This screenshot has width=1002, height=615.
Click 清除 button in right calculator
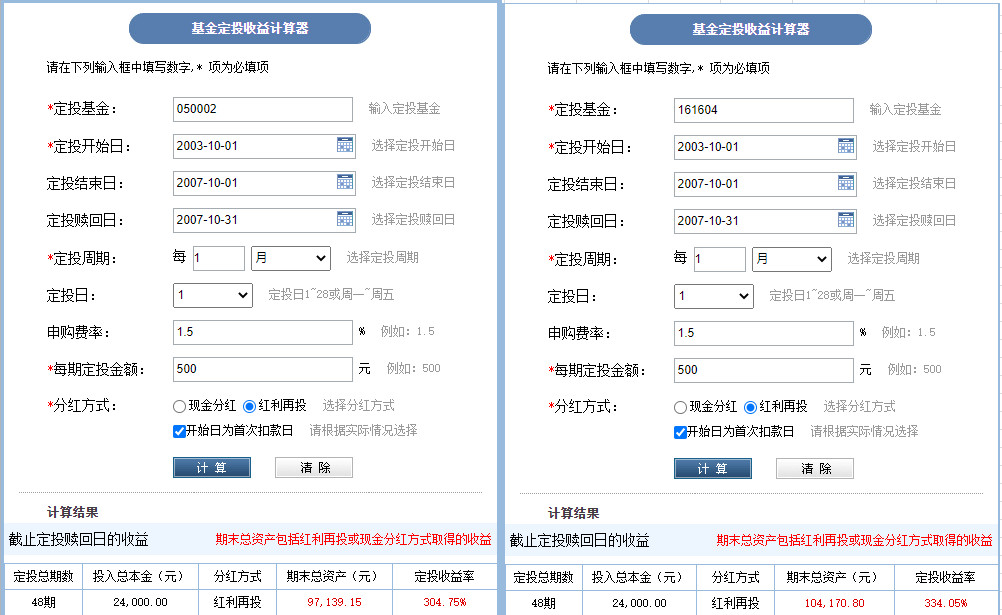coord(815,469)
